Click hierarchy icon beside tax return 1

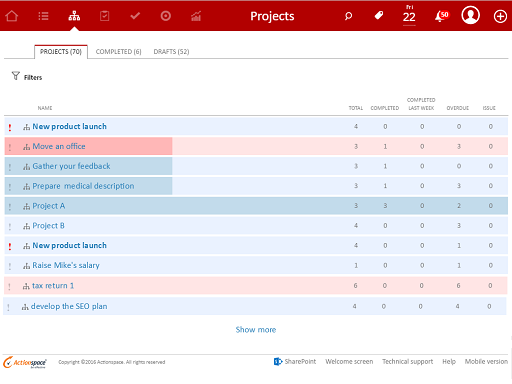click(26, 286)
